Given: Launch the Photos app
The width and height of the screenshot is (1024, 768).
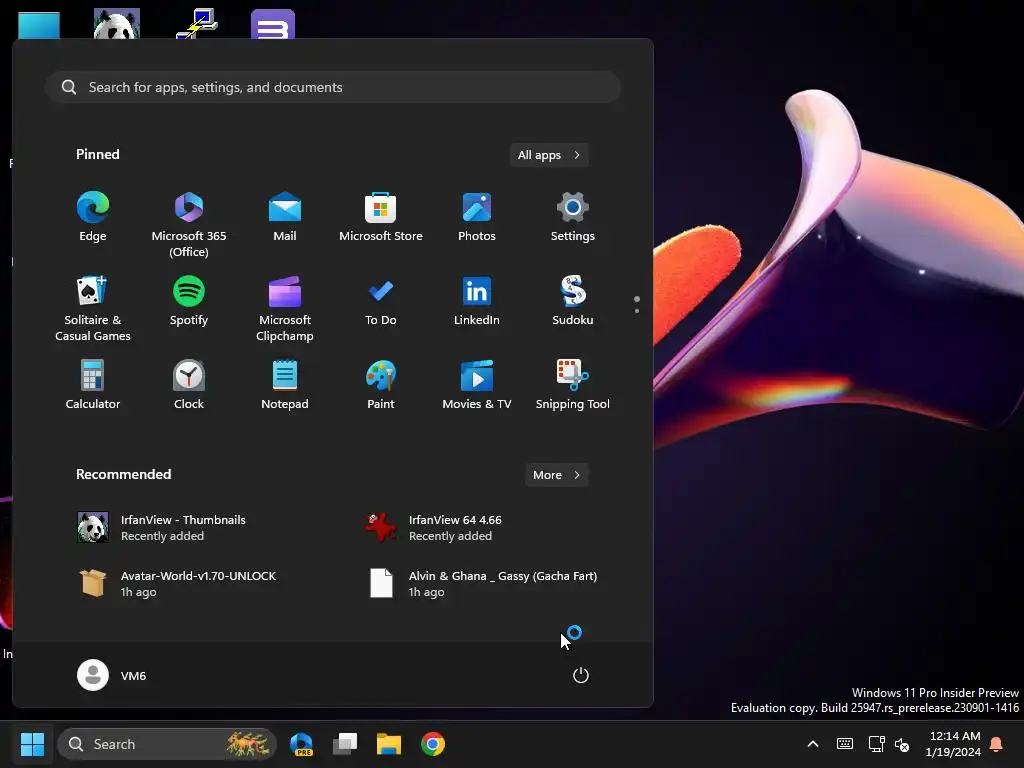Looking at the screenshot, I should pyautogui.click(x=477, y=217).
